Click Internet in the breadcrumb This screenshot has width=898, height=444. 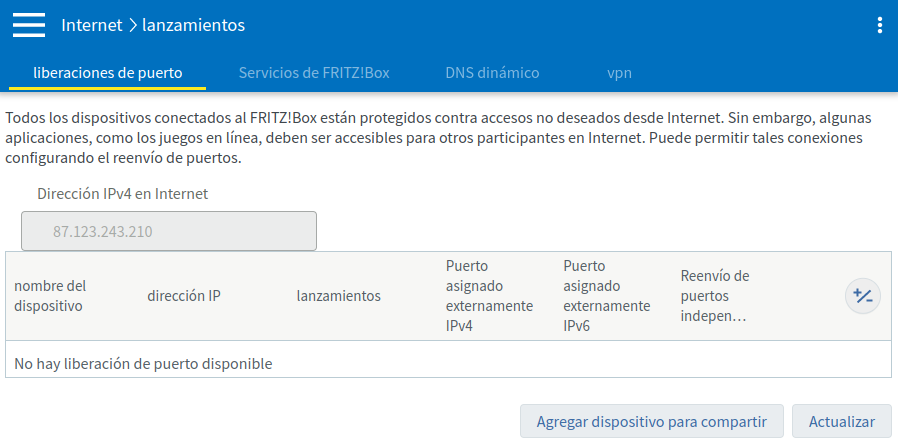click(x=91, y=25)
